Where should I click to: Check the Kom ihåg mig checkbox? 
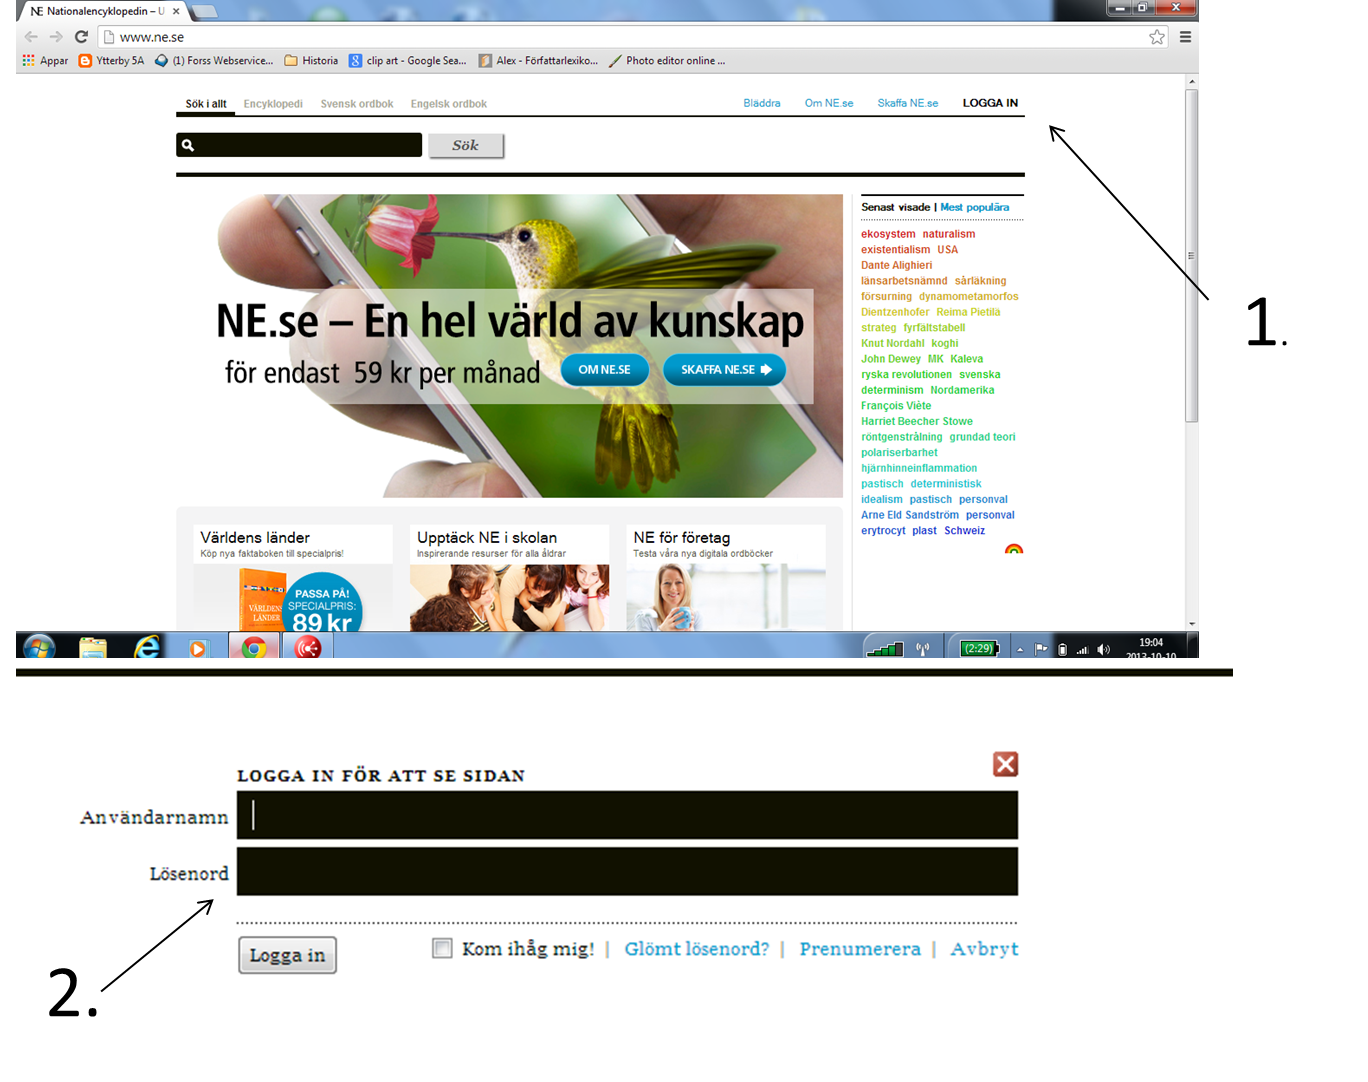click(442, 948)
